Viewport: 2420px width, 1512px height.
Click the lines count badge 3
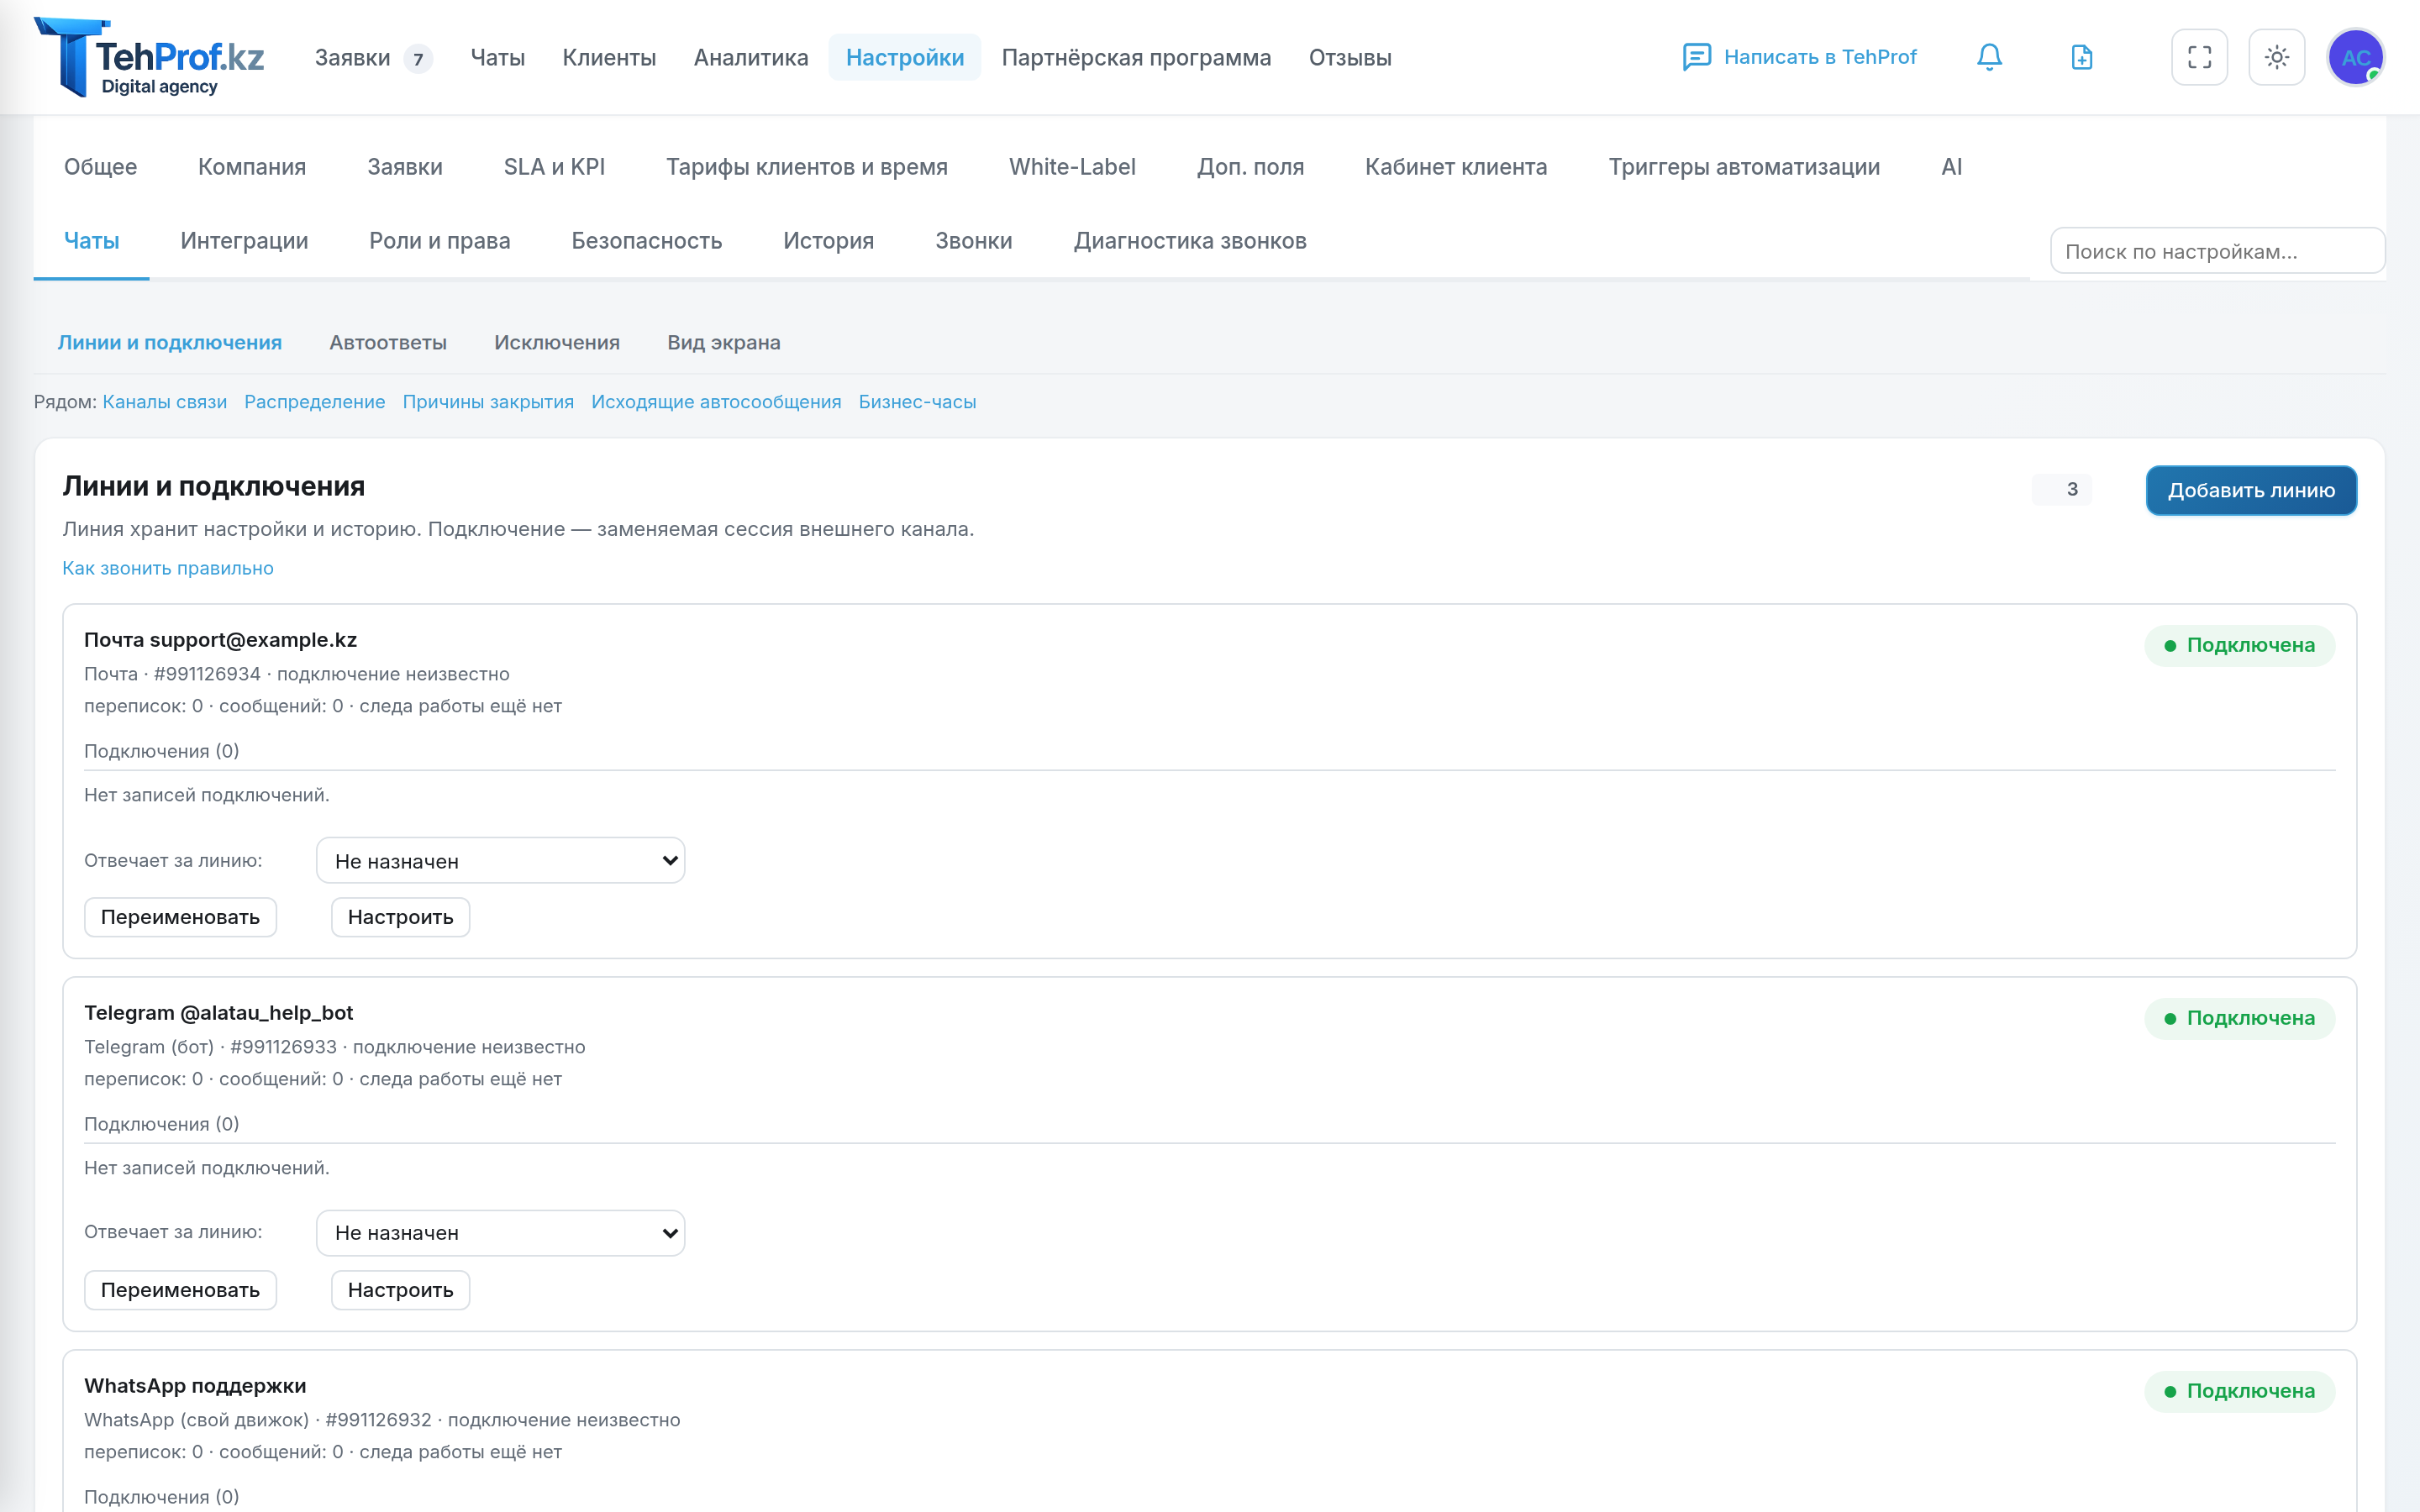(2062, 489)
